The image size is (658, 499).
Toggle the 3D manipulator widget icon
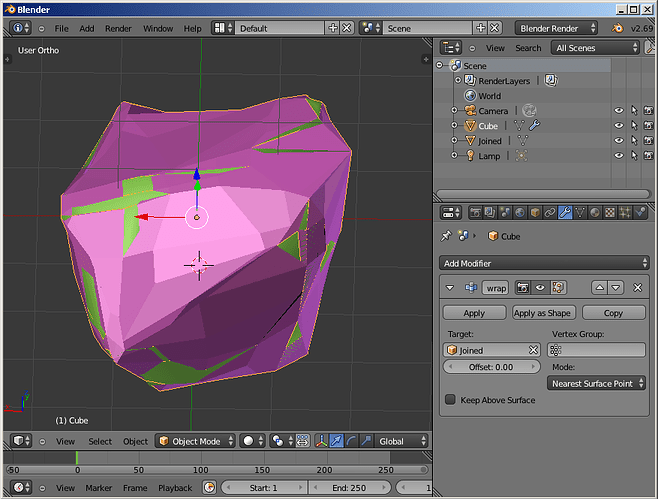(321, 441)
